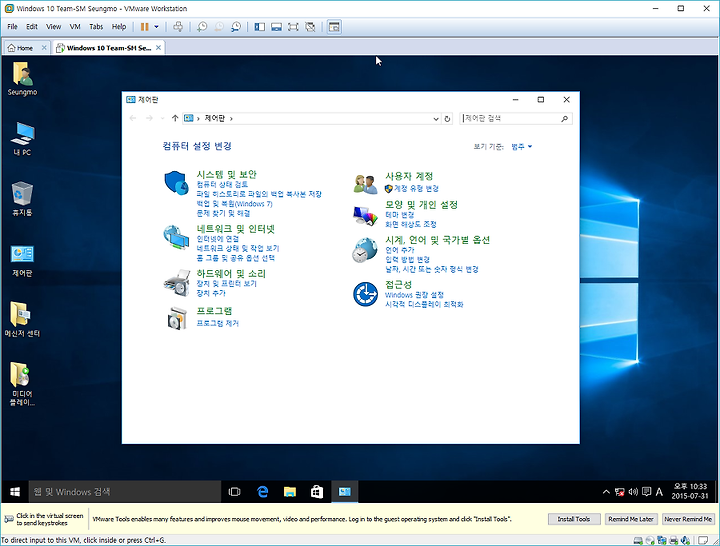Open Task View on guest taskbar
The image size is (720, 546).
coord(234,492)
